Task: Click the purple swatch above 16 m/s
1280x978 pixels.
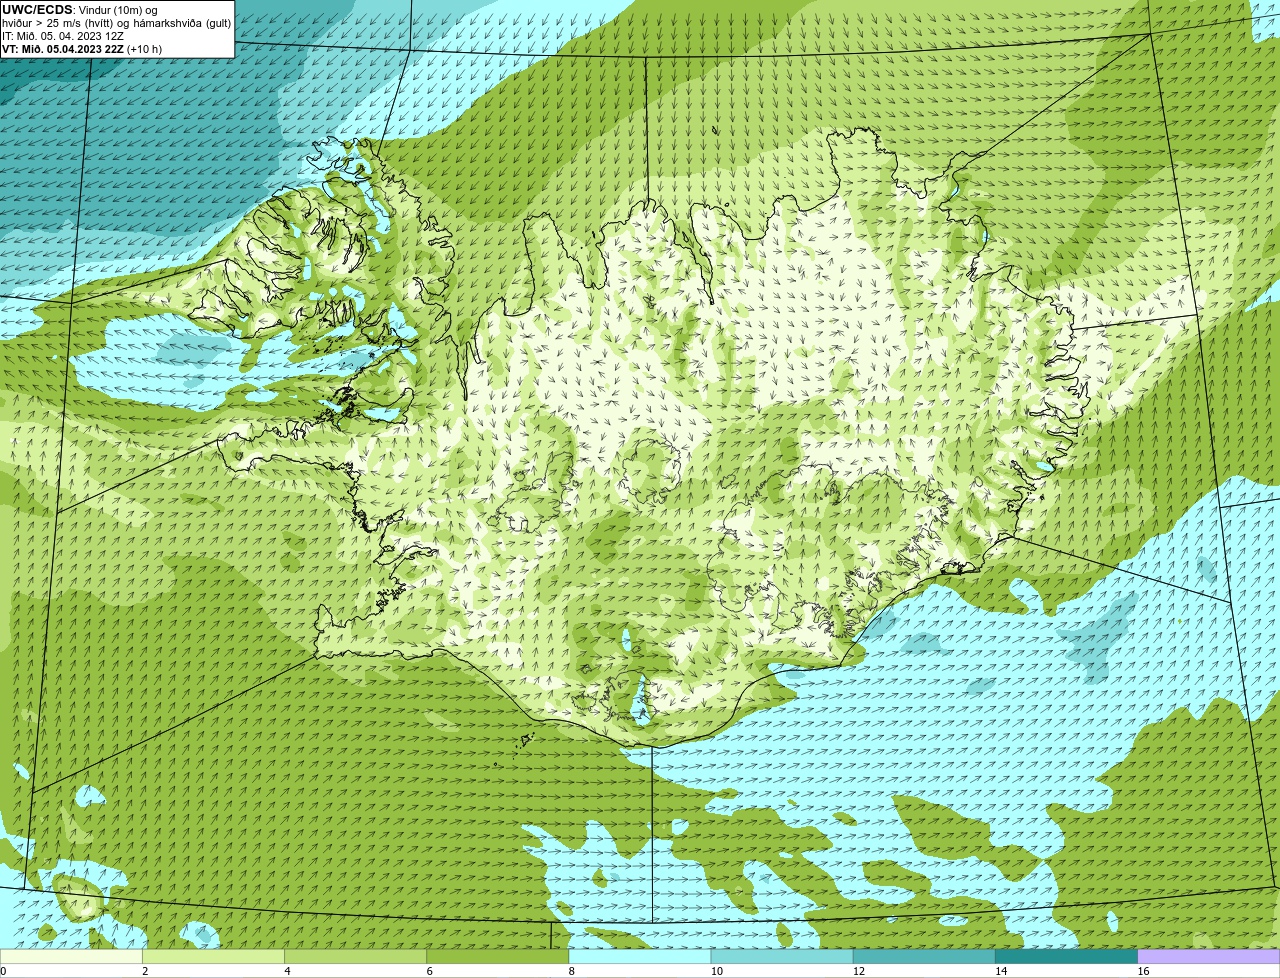Action: (1209, 957)
